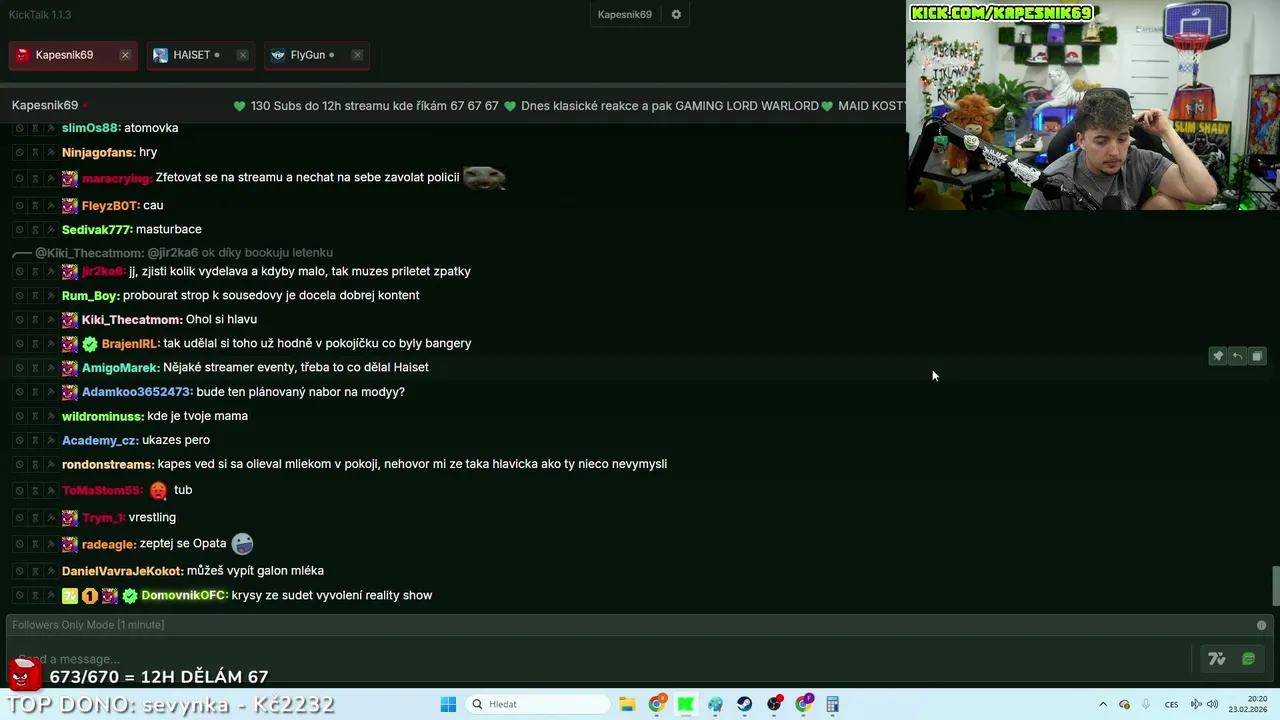Click timeout hourglass beside Sedivak777 message
This screenshot has height=720, width=1280.
coord(34,230)
